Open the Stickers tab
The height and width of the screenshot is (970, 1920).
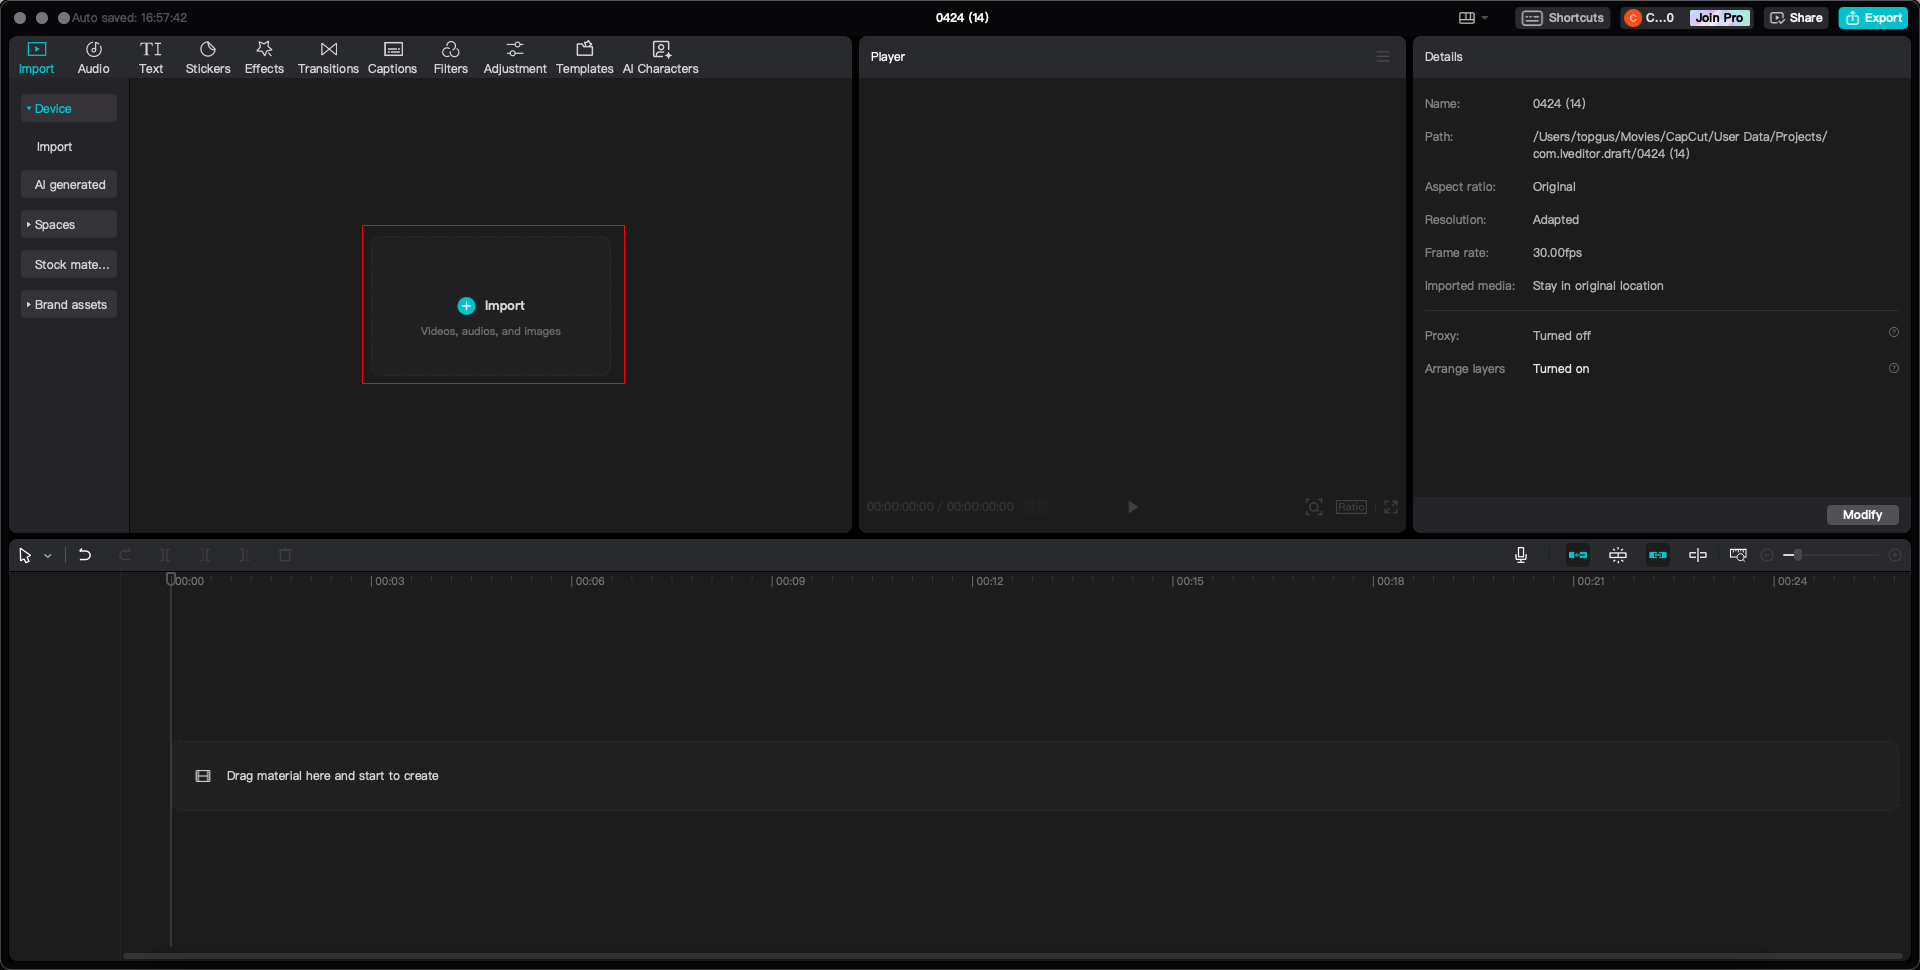[x=208, y=58]
